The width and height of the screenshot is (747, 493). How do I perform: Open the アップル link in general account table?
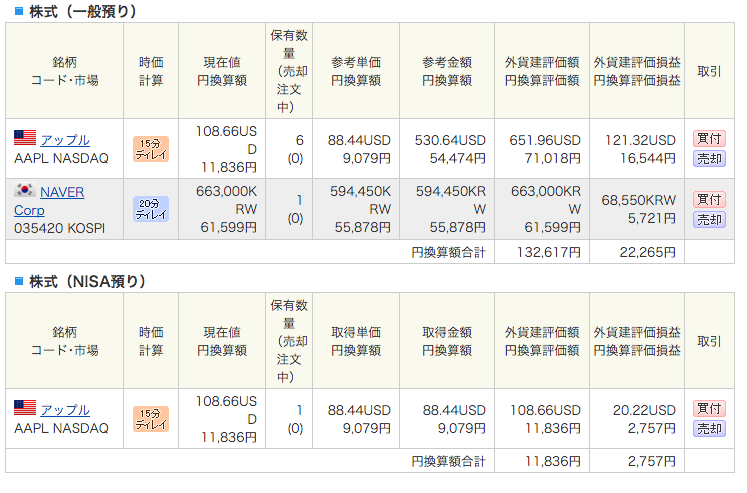[x=65, y=140]
